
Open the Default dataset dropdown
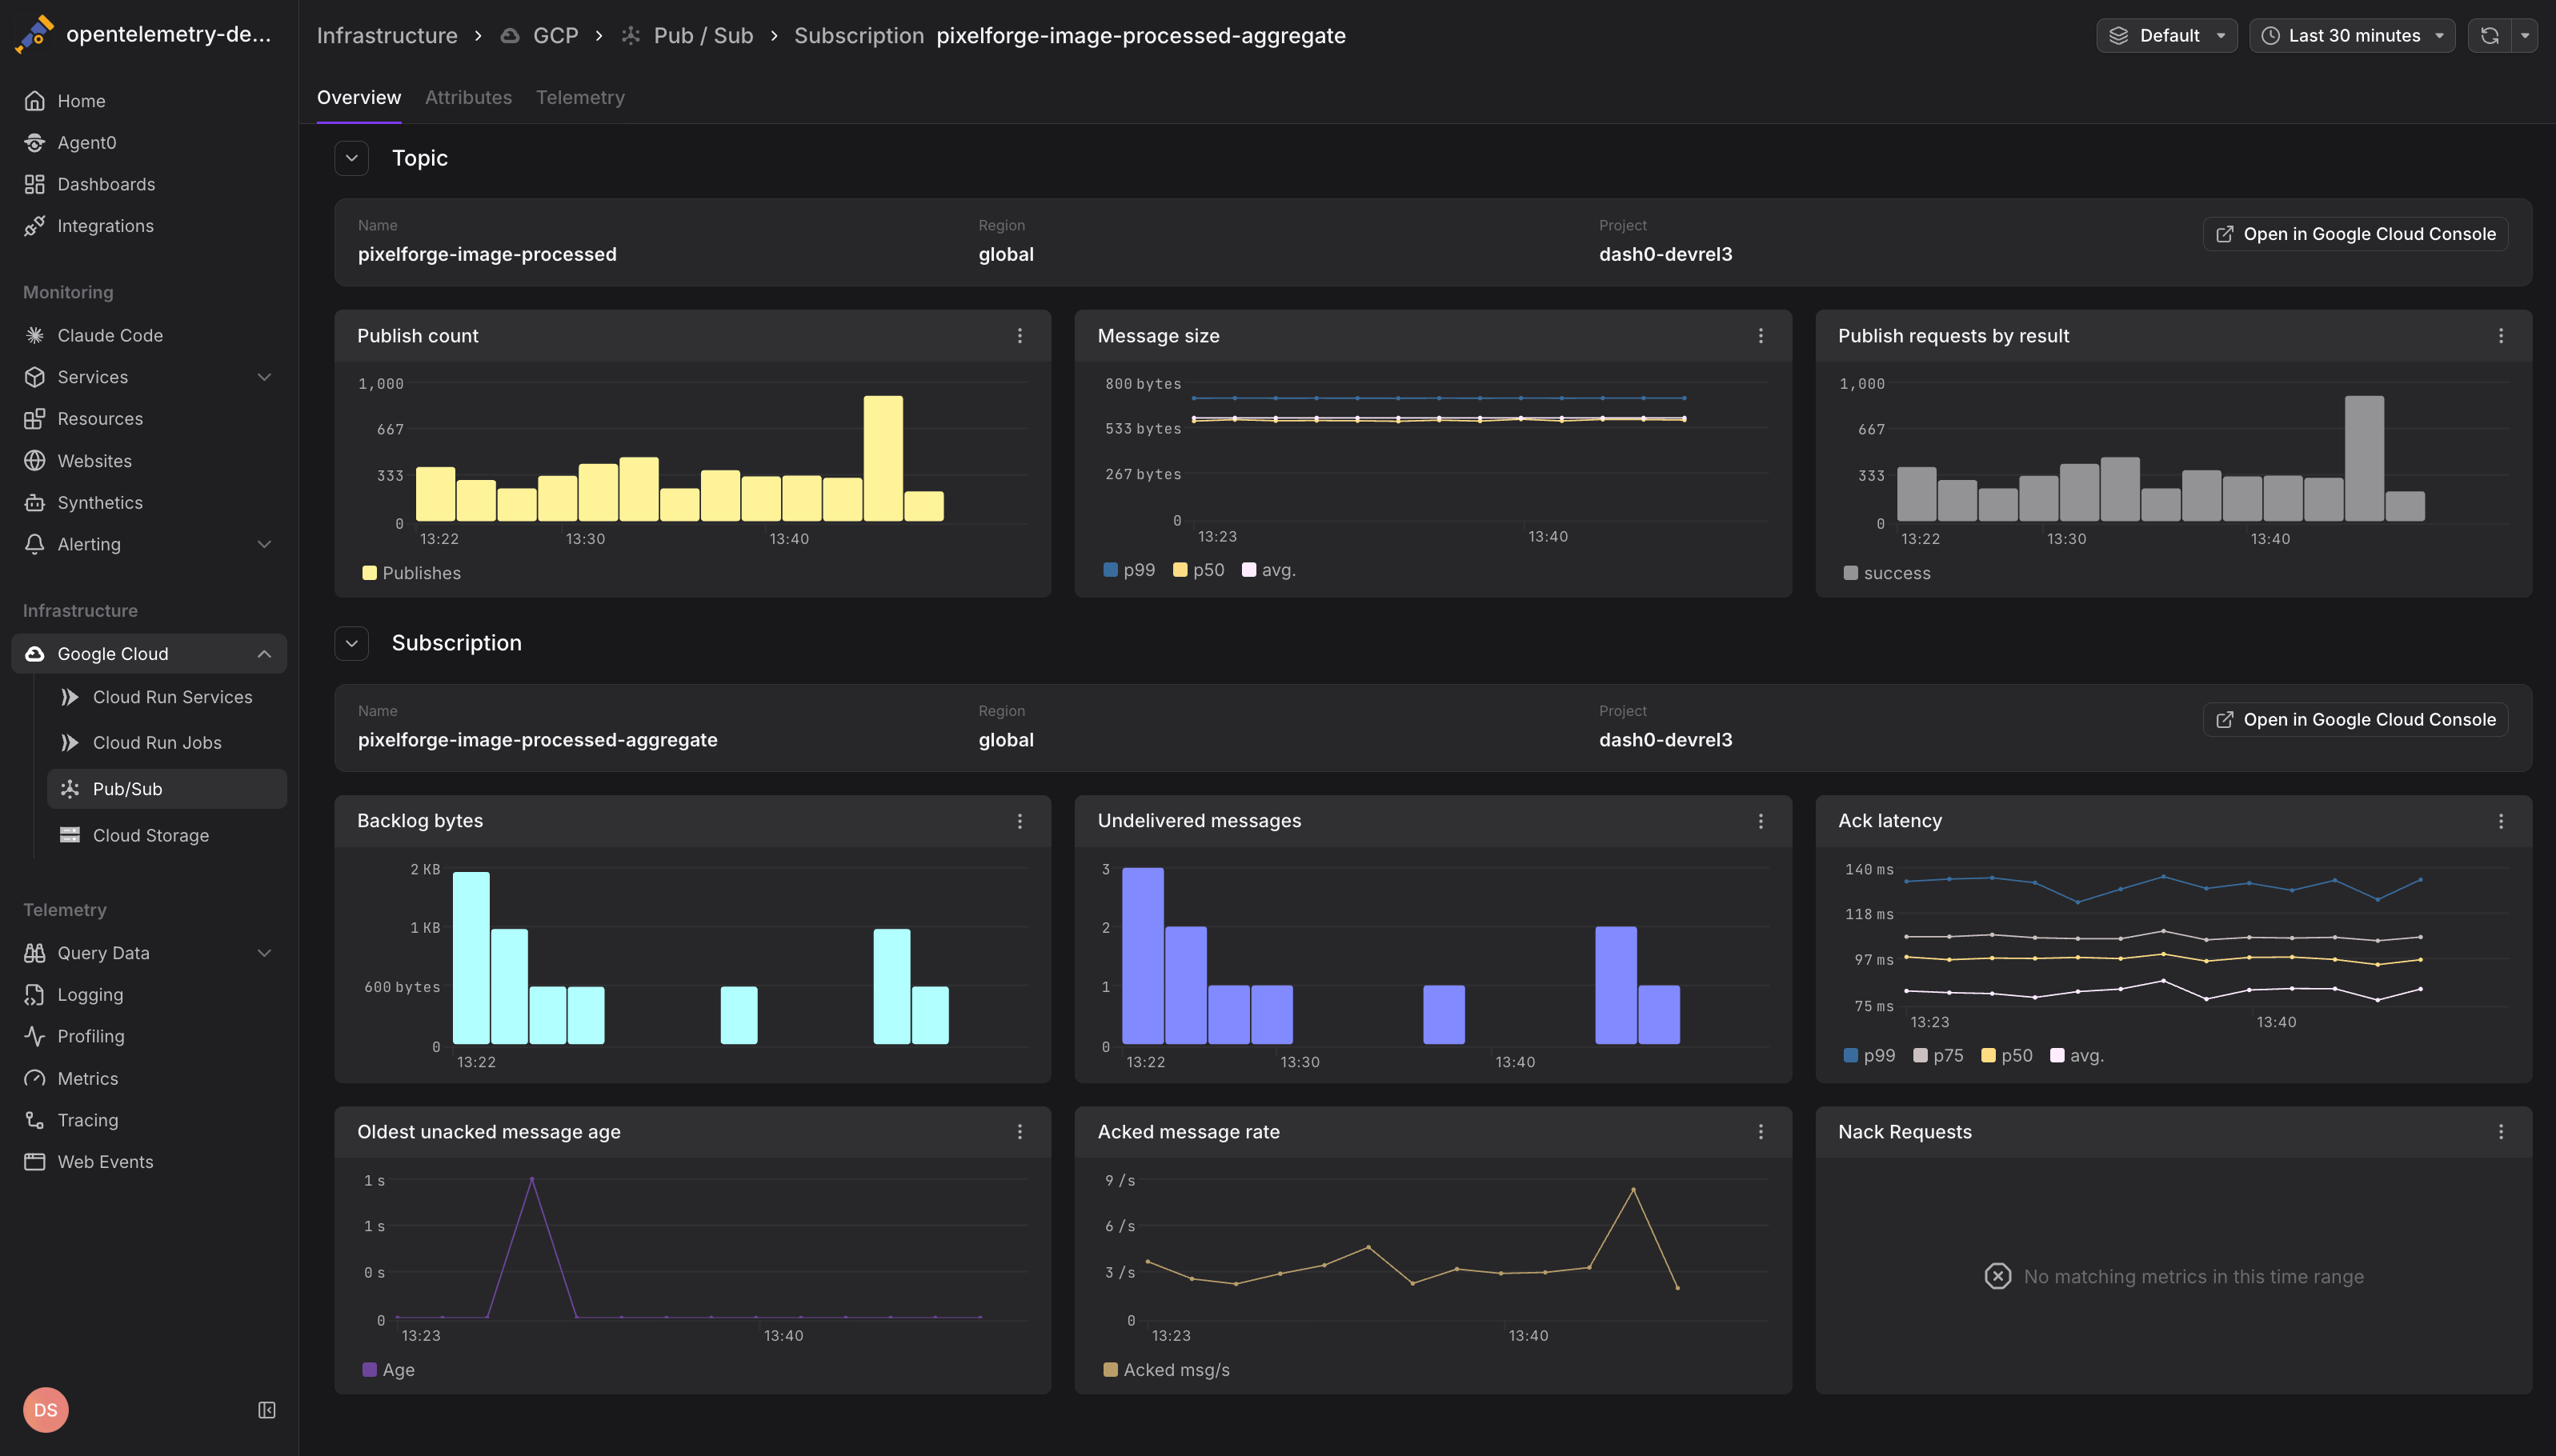coord(2167,36)
